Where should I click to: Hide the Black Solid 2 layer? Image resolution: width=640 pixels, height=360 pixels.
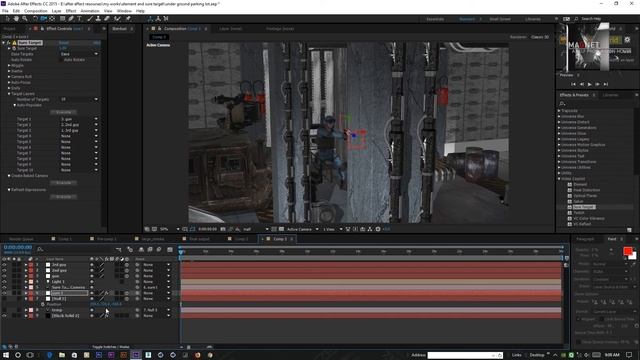[x=4, y=316]
